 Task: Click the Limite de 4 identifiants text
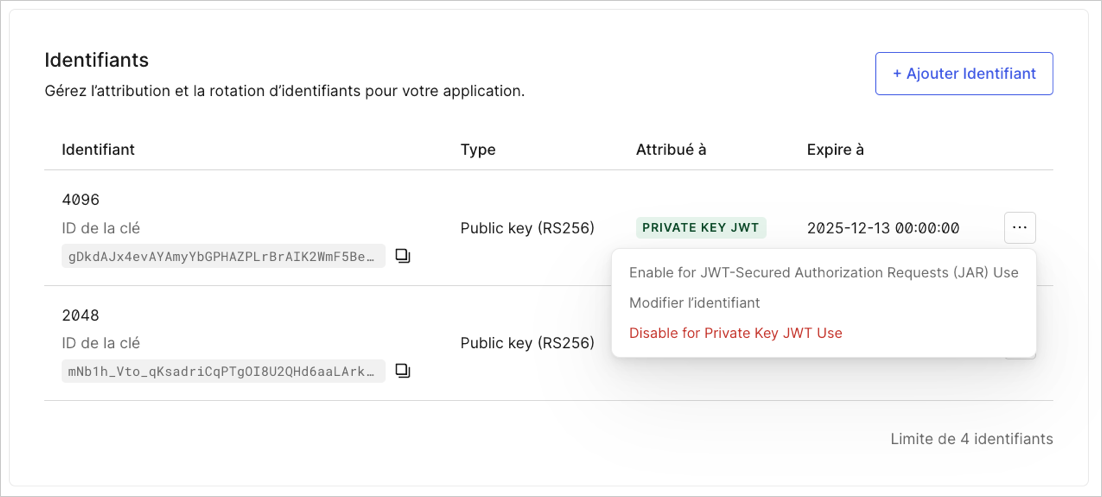click(972, 439)
